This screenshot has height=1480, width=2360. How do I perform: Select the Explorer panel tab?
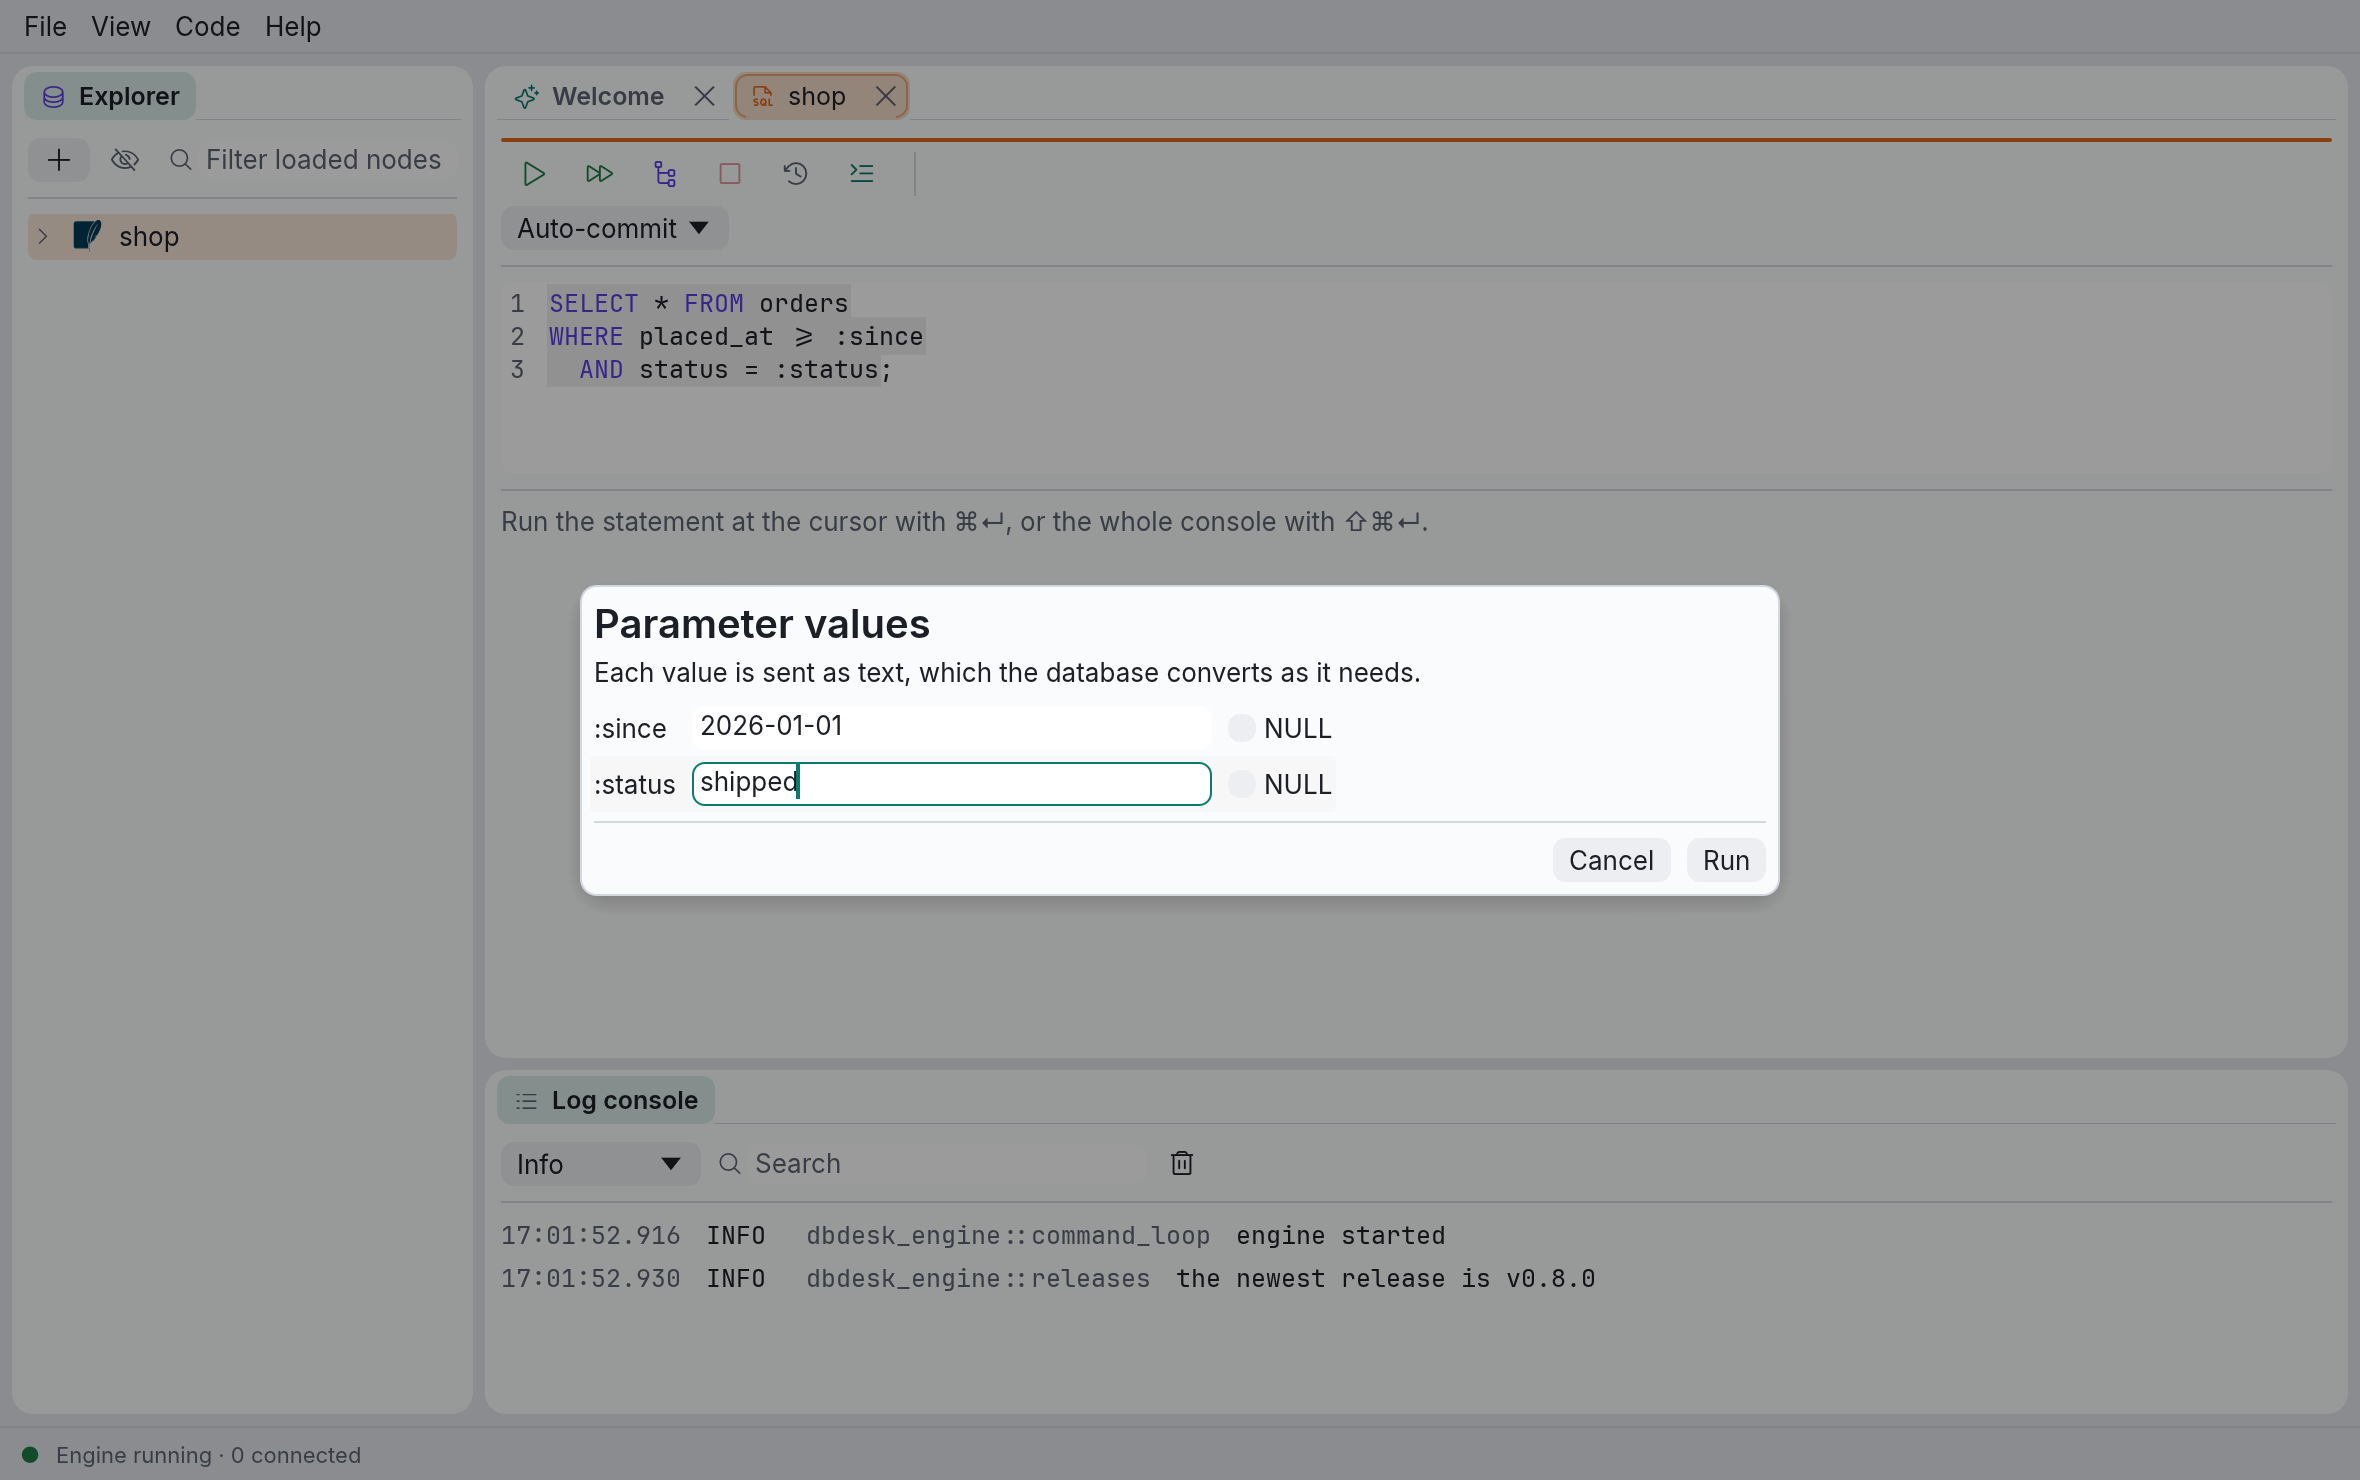click(110, 96)
